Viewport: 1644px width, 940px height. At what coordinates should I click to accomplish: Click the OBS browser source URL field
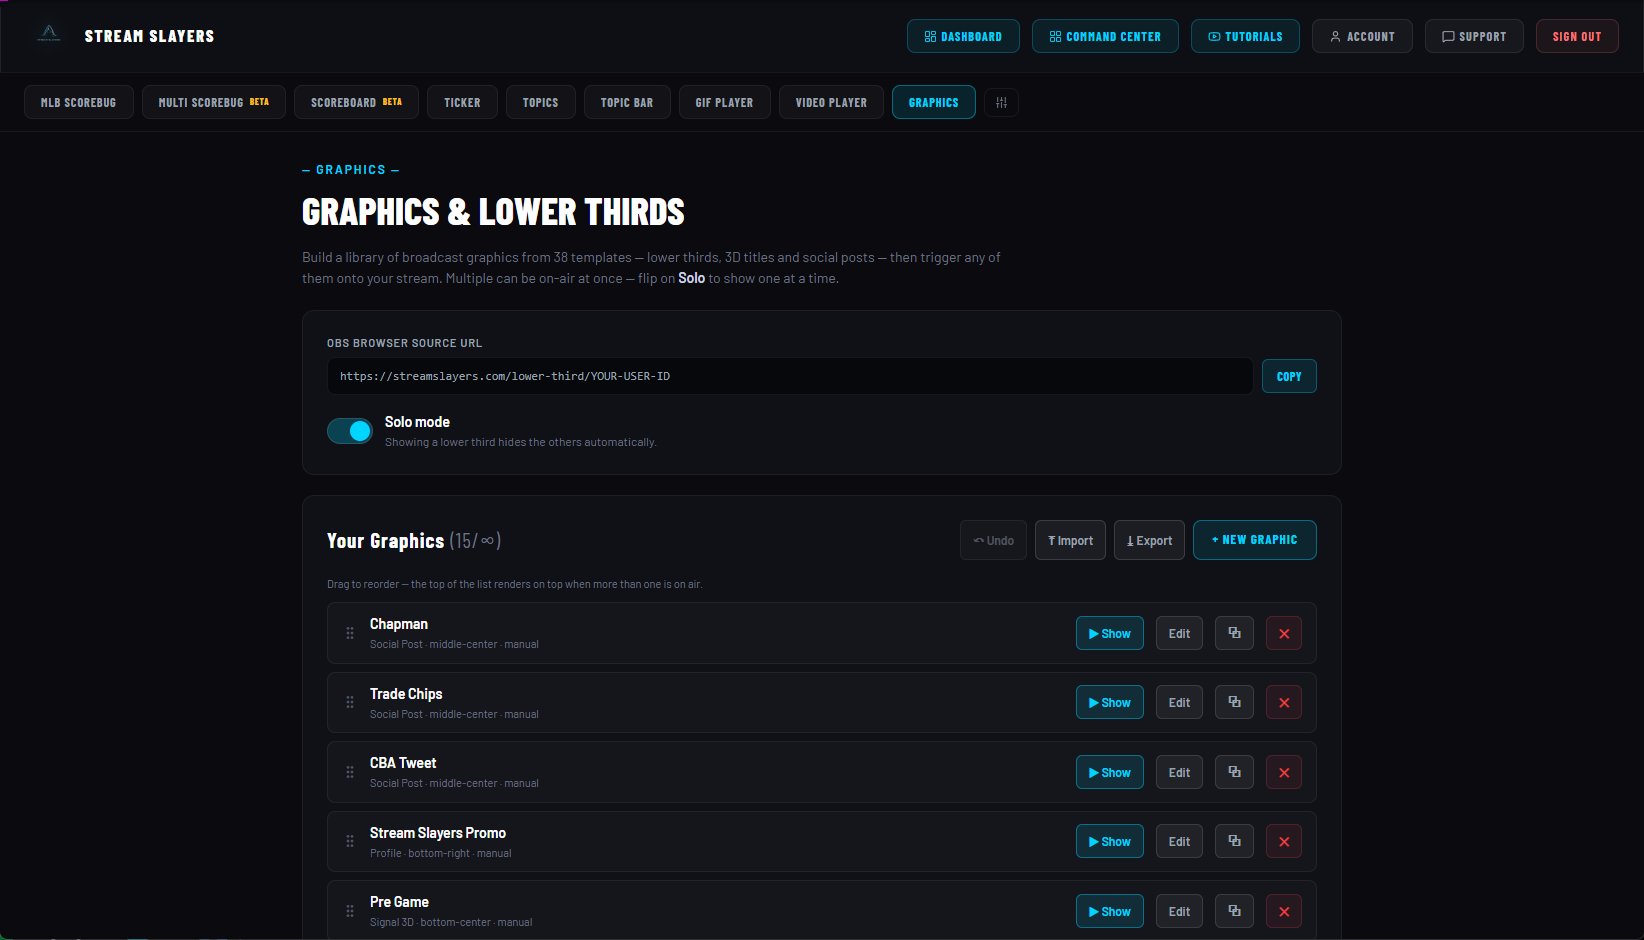pyautogui.click(x=790, y=376)
